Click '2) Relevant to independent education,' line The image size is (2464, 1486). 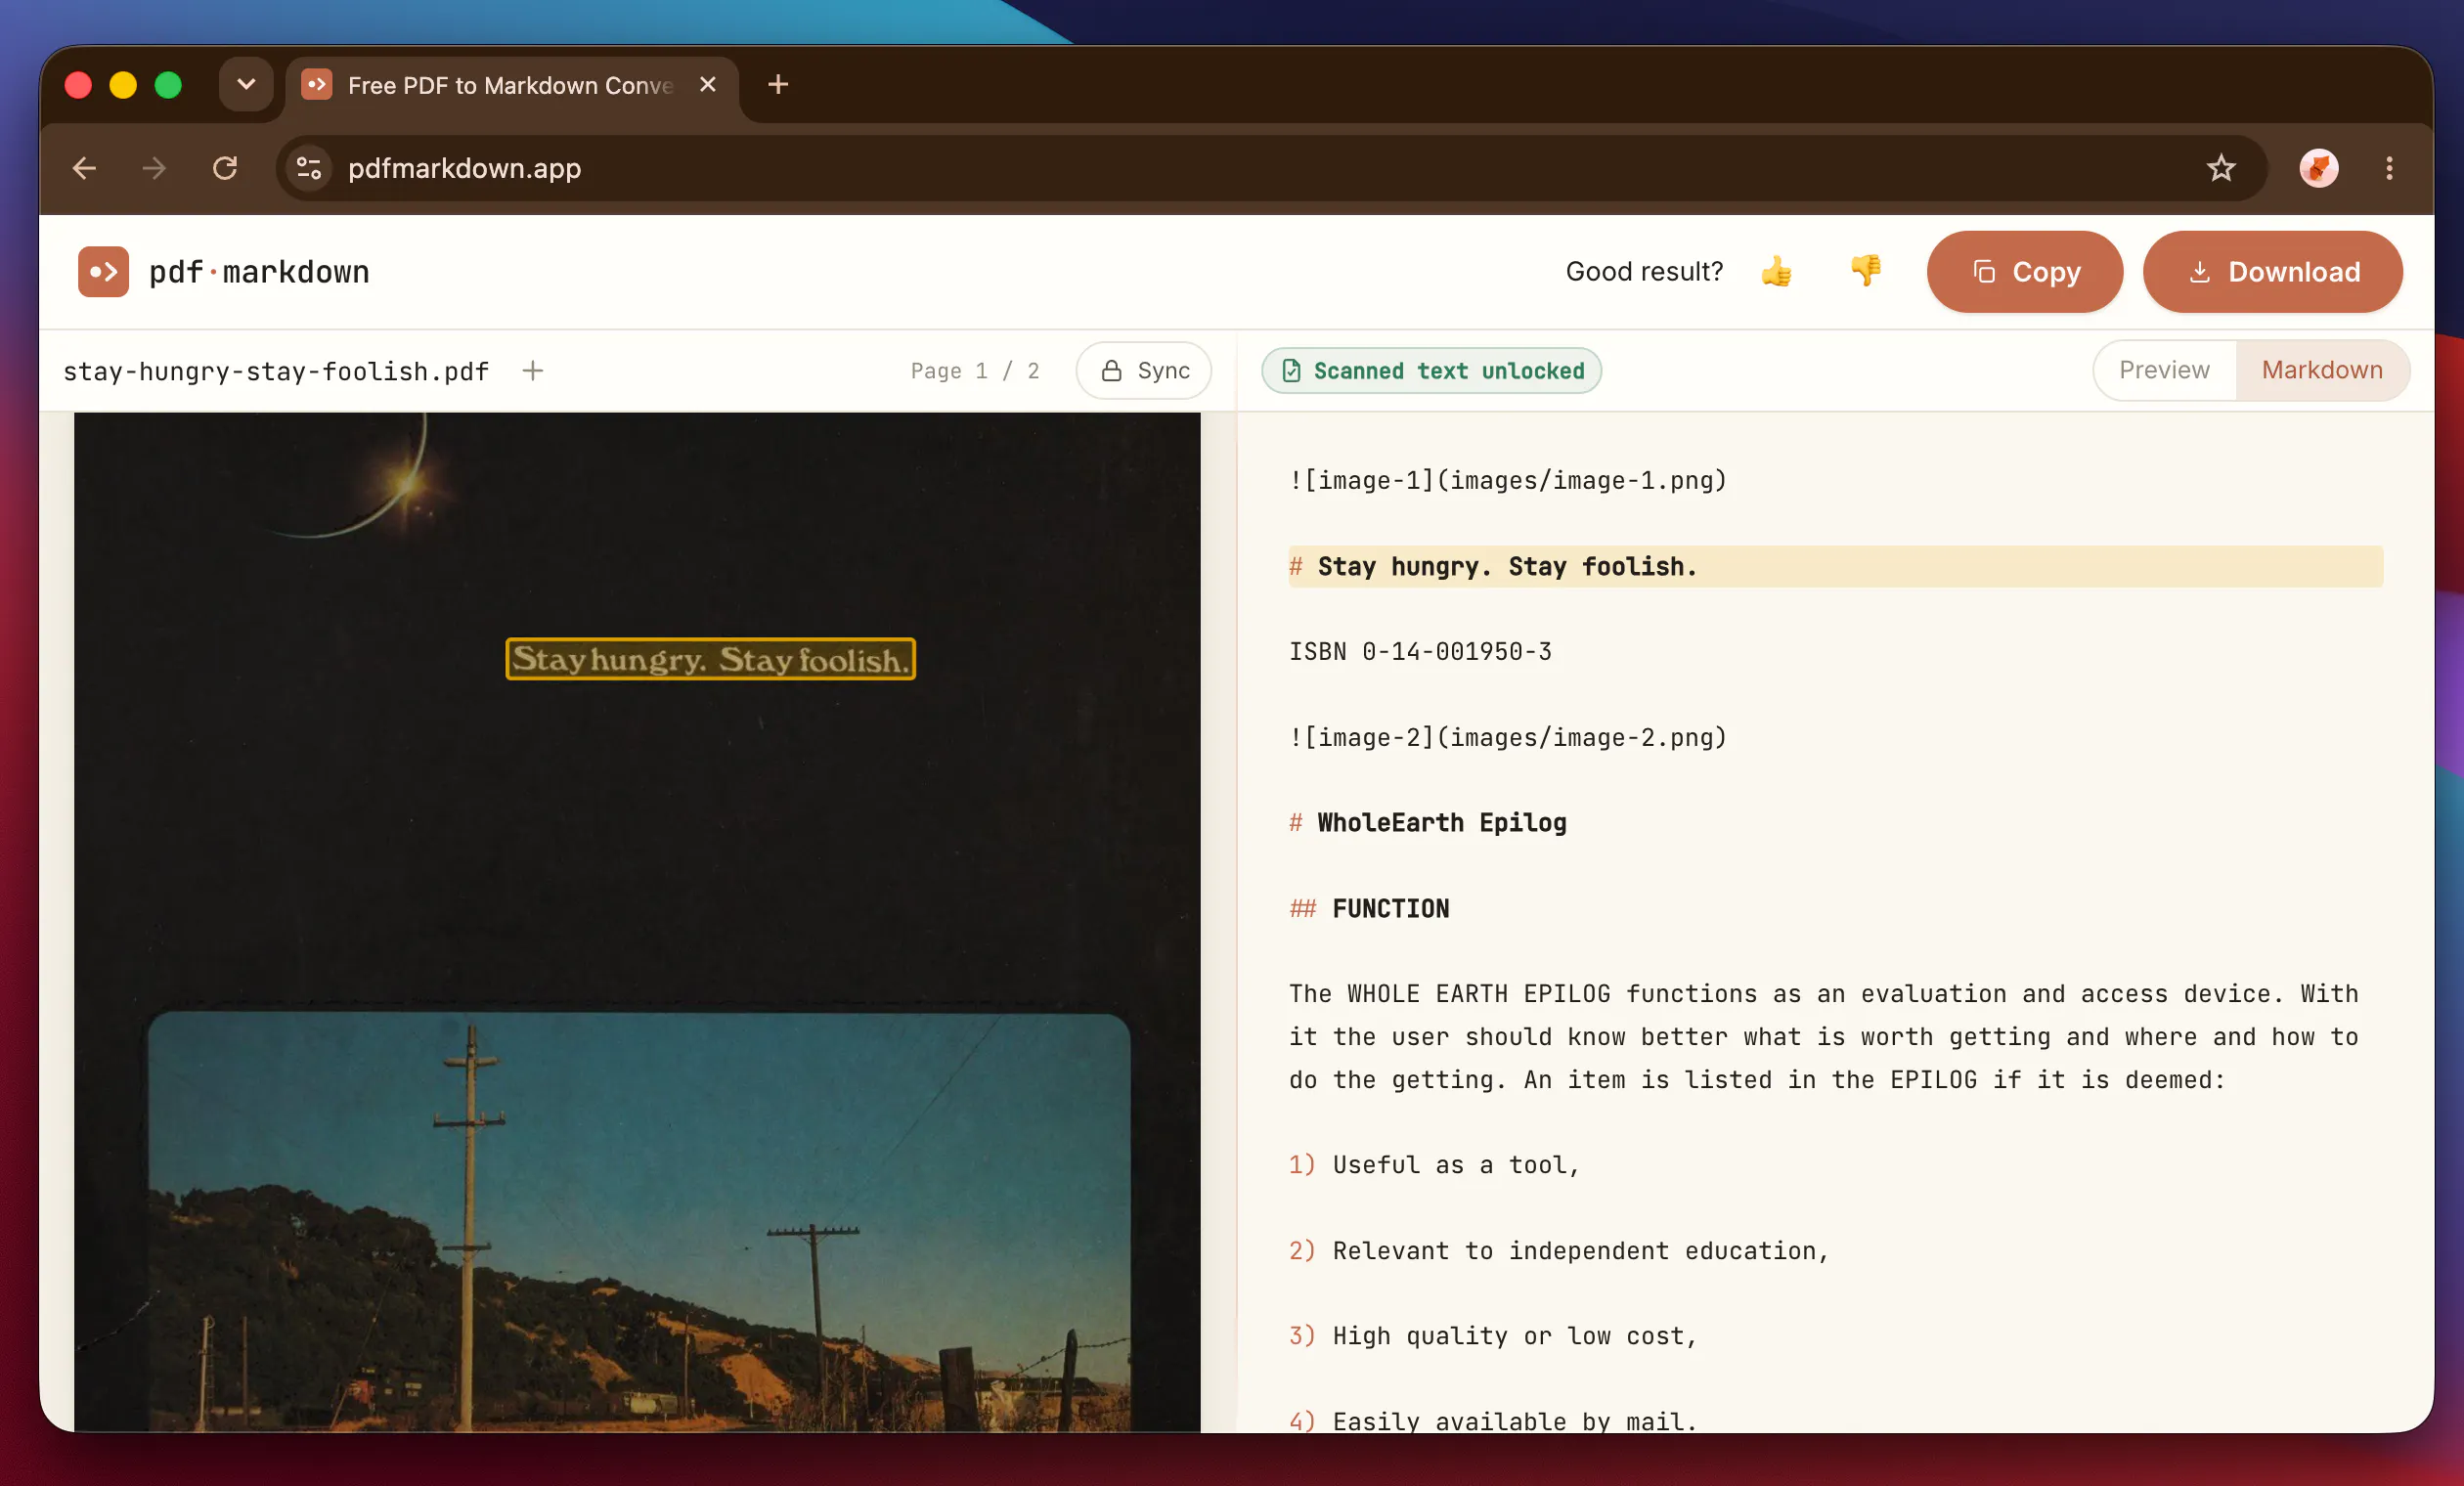click(1558, 1251)
